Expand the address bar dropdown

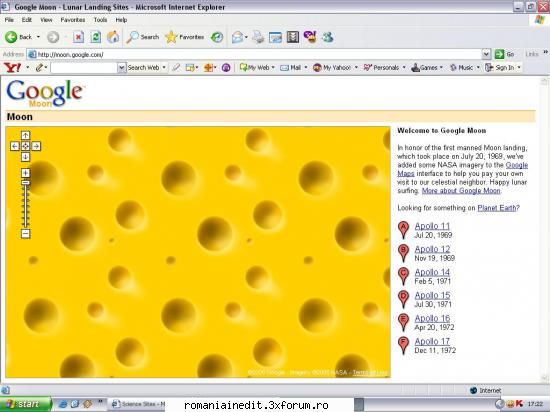[486, 54]
